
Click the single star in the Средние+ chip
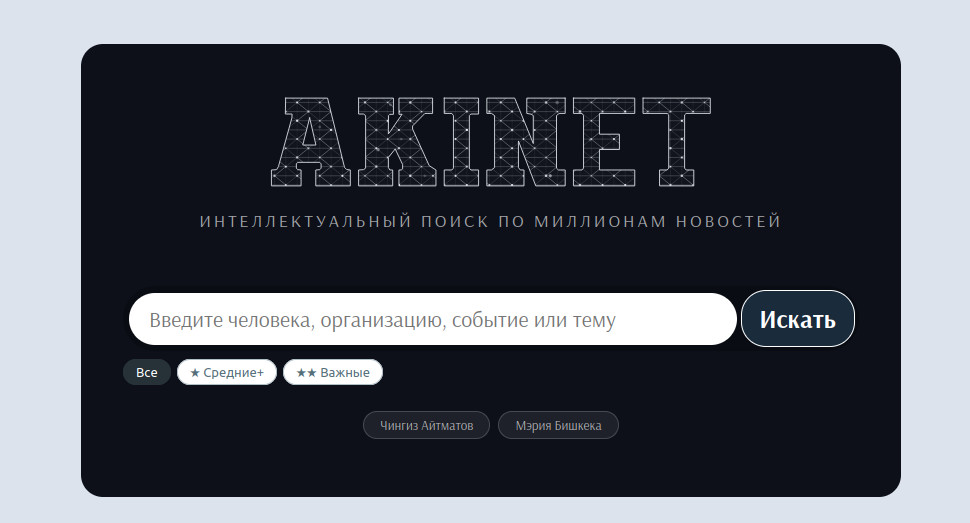tap(195, 373)
